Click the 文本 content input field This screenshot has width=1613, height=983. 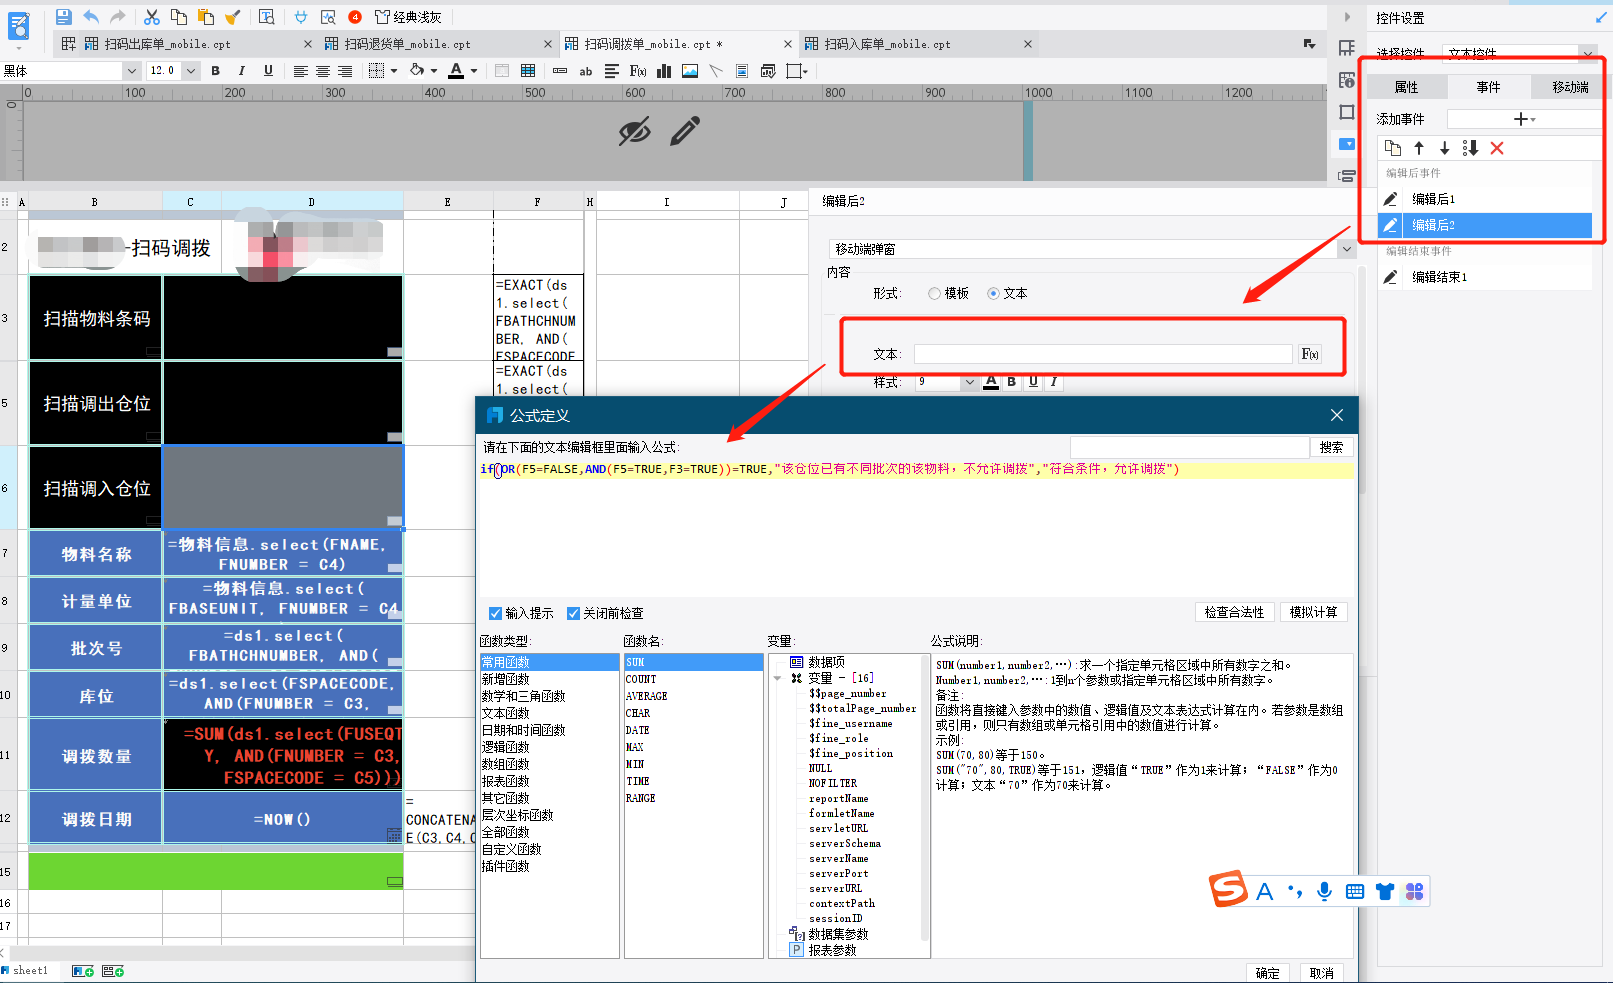coord(1103,354)
